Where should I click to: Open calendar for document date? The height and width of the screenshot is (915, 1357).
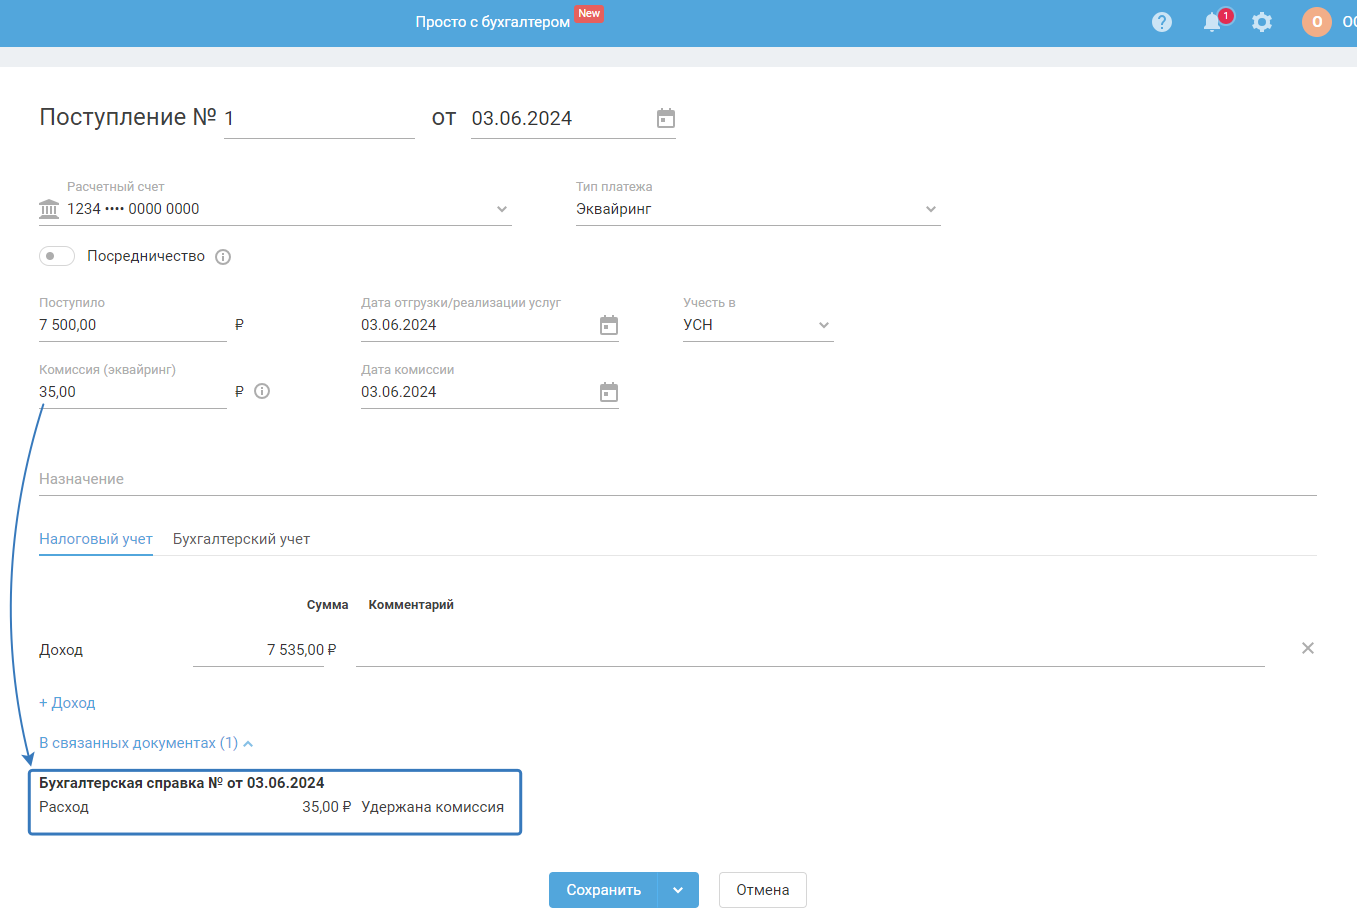[x=666, y=119]
